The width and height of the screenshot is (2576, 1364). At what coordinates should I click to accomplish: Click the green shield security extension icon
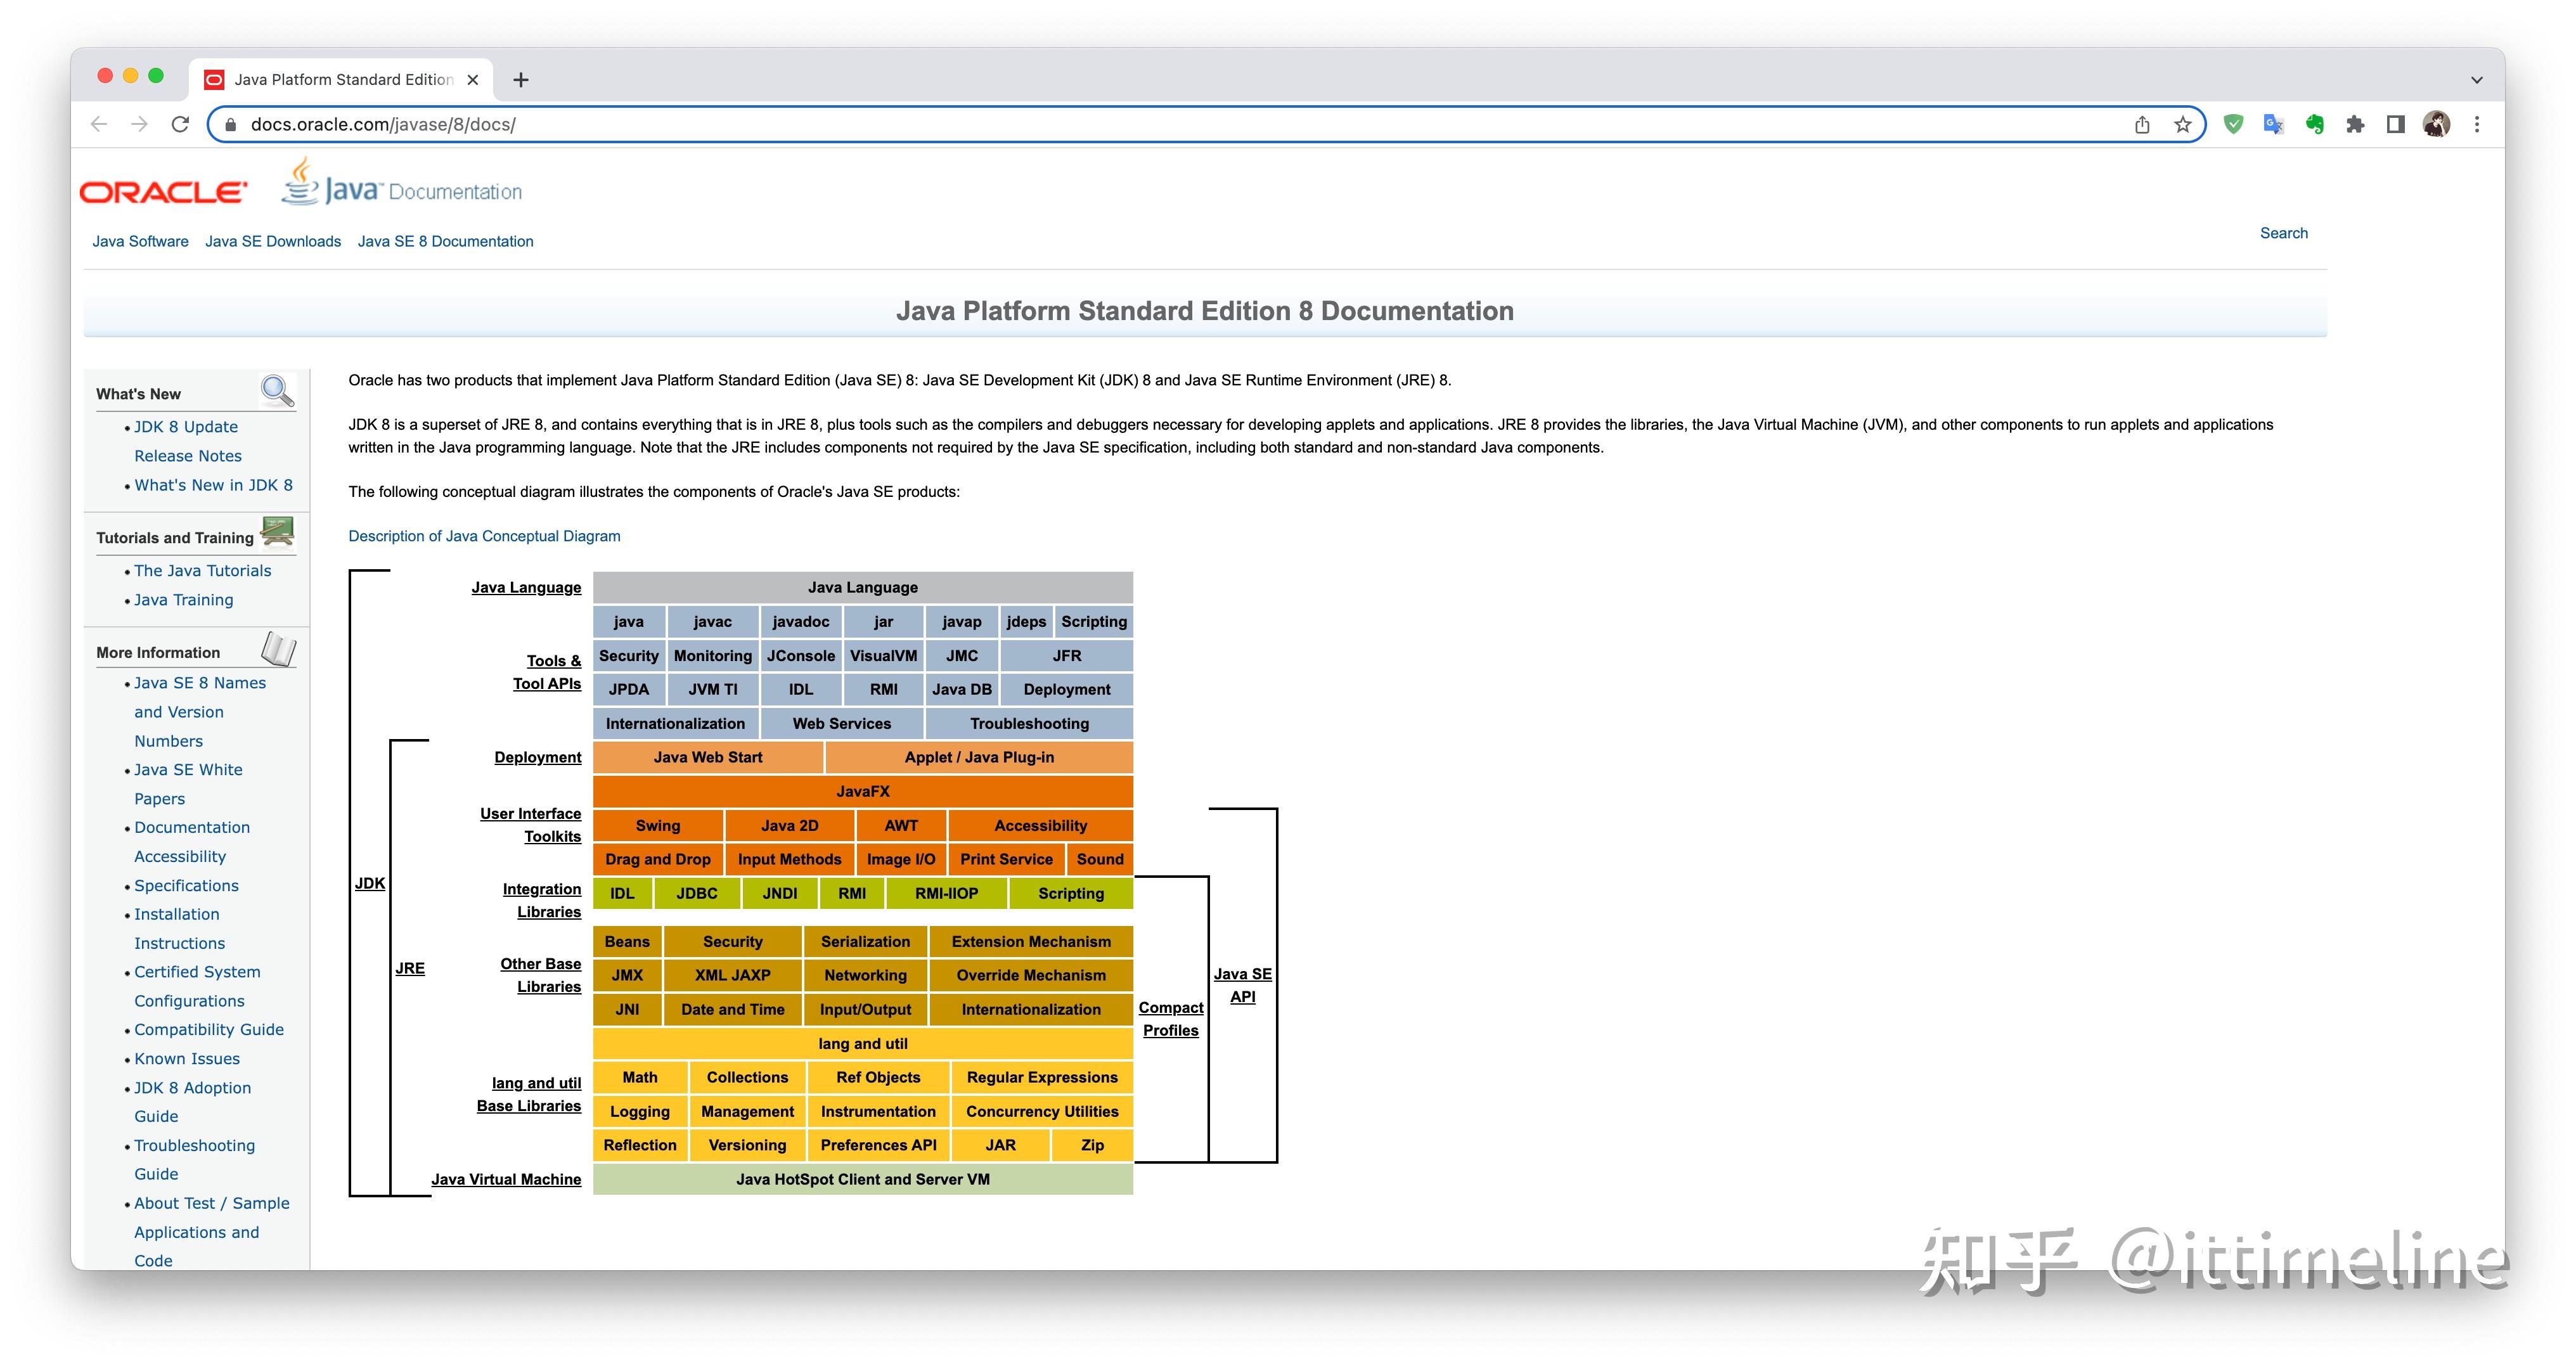coord(2233,124)
